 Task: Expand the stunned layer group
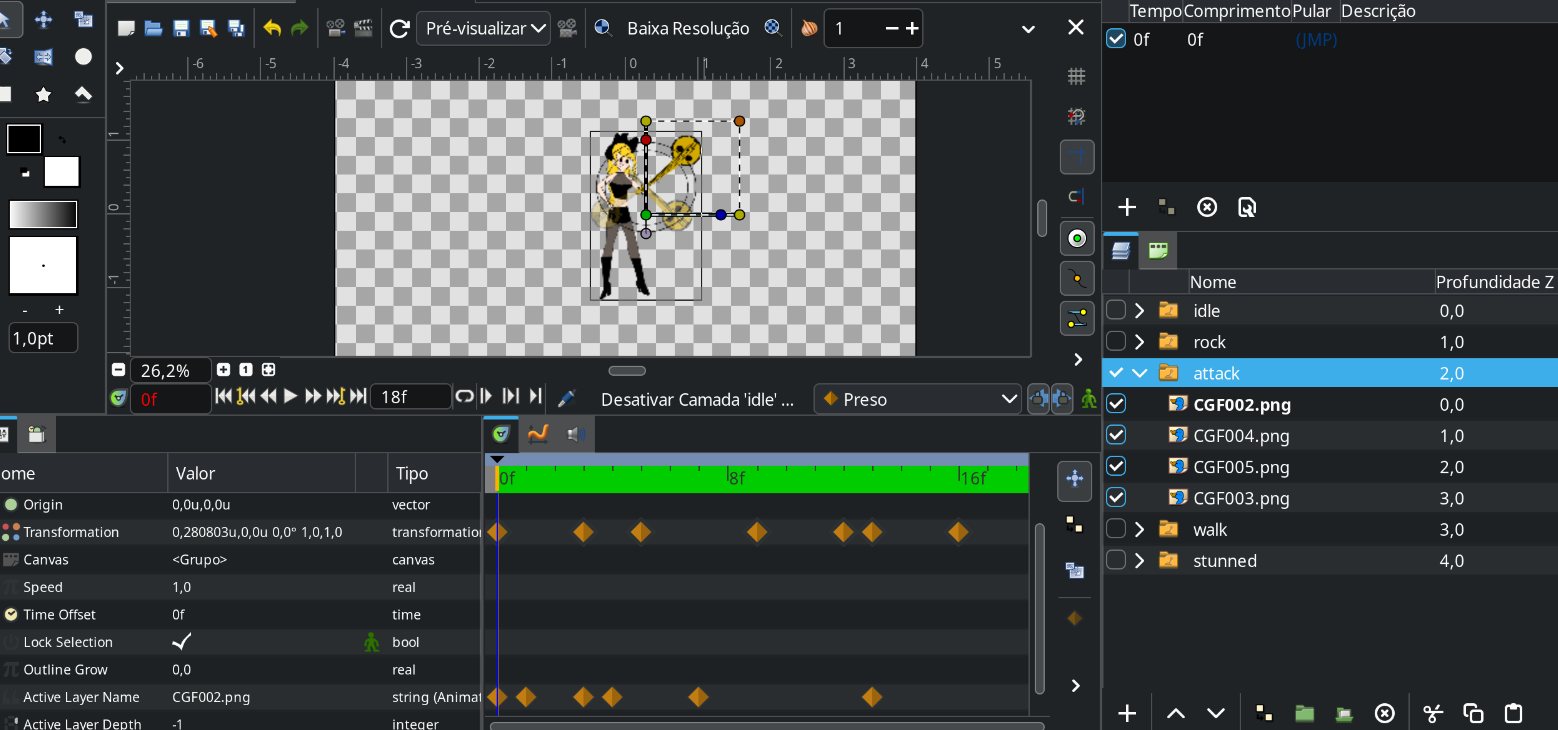pyautogui.click(x=1140, y=560)
